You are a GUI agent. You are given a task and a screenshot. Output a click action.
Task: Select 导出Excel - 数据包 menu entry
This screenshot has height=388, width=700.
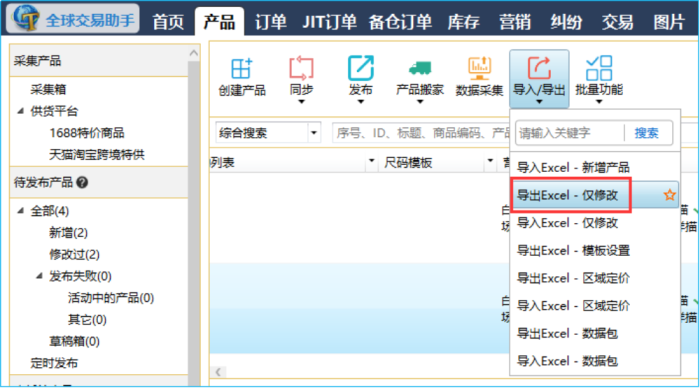[x=595, y=334]
